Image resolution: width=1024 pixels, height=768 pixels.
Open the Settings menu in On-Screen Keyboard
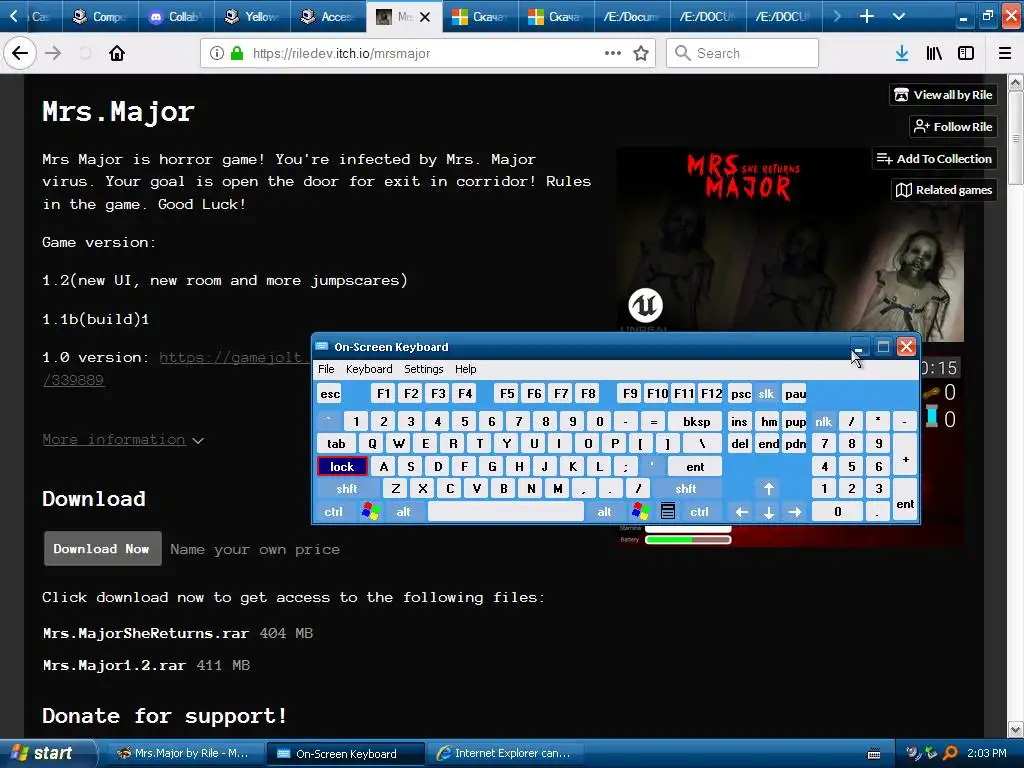point(424,369)
